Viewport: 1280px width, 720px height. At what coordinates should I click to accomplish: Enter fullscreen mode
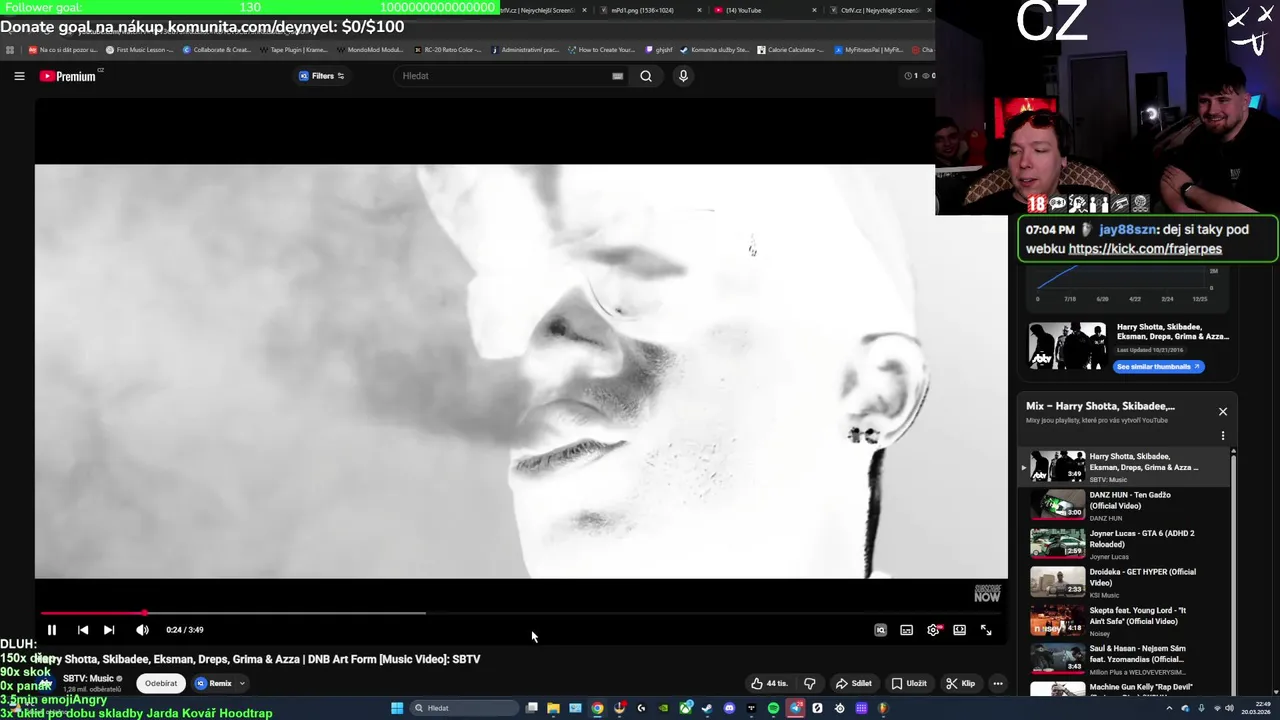(x=986, y=630)
